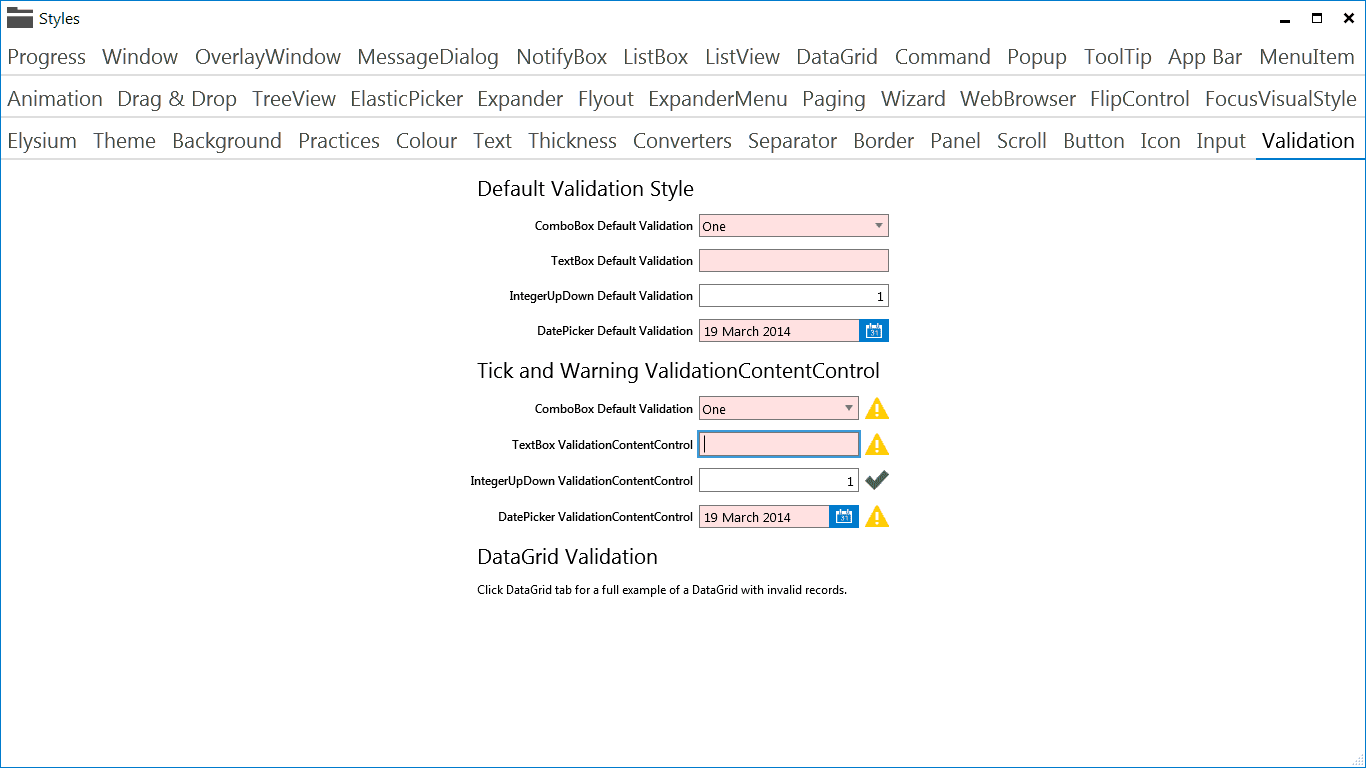Image resolution: width=1366 pixels, height=768 pixels.
Task: Click the IntegerUpDown Default Validation field showing 1
Action: point(794,295)
